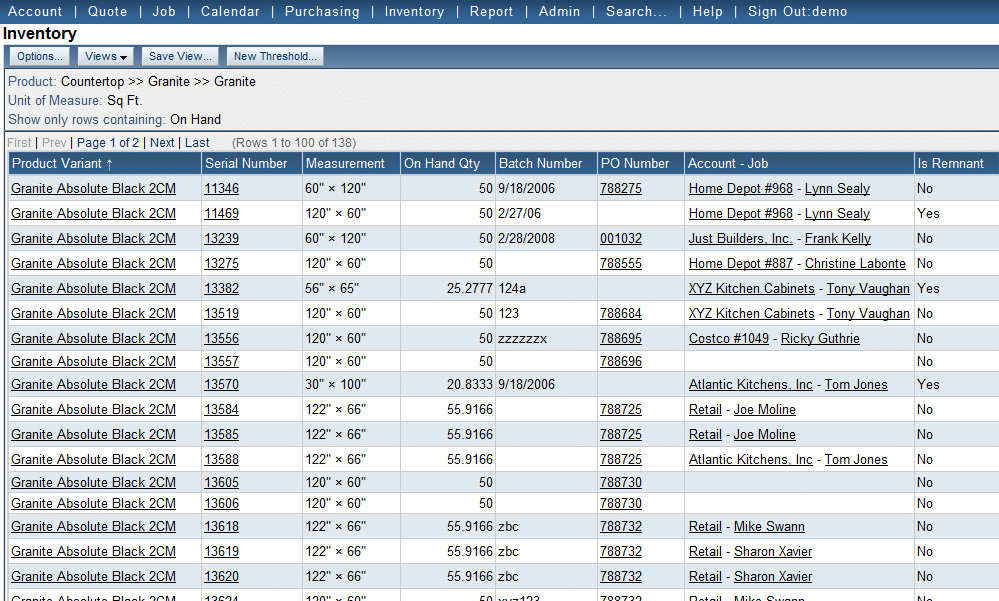This screenshot has height=601, width=999.
Task: Open Frank Kelly job link
Action: (837, 239)
